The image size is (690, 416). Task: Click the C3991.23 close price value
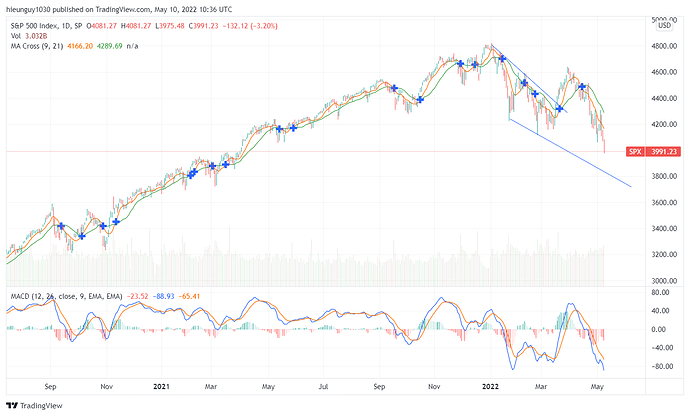tap(203, 26)
